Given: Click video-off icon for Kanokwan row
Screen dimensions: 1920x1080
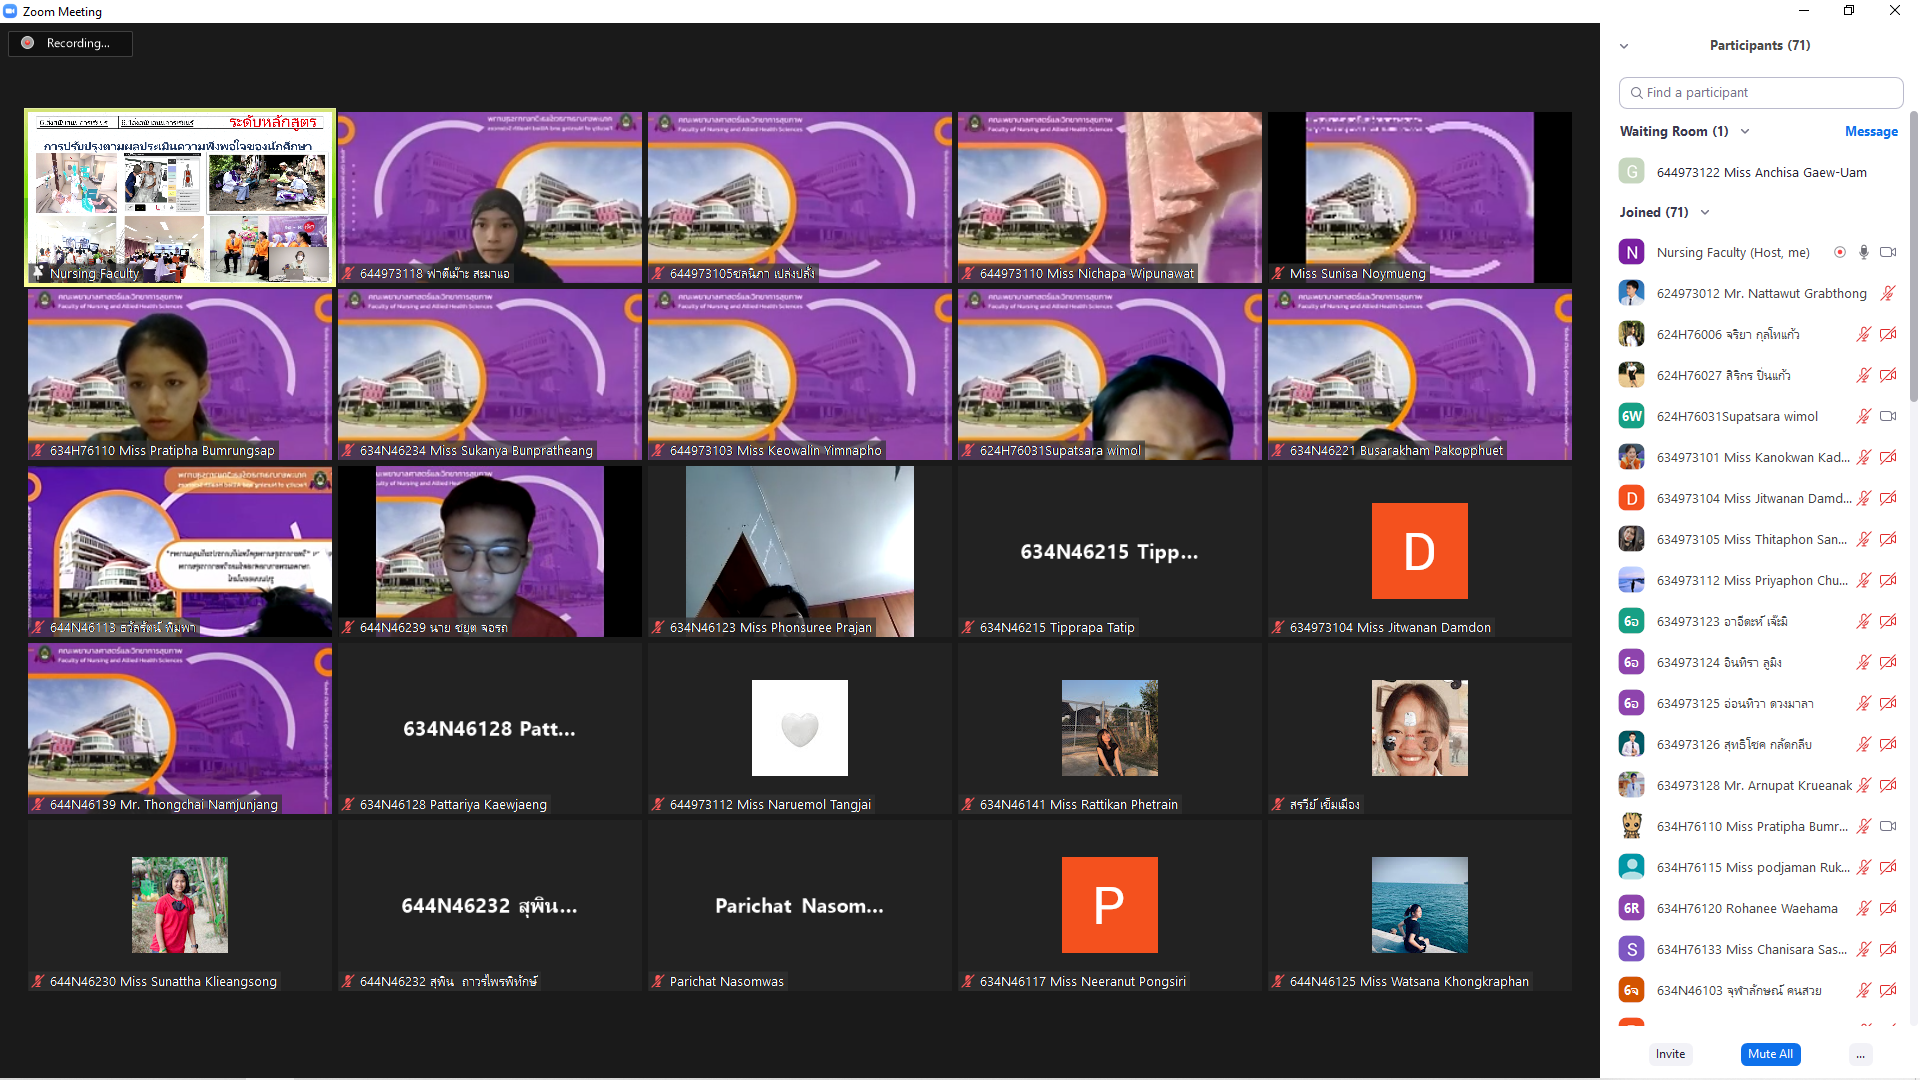Looking at the screenshot, I should coord(1888,458).
